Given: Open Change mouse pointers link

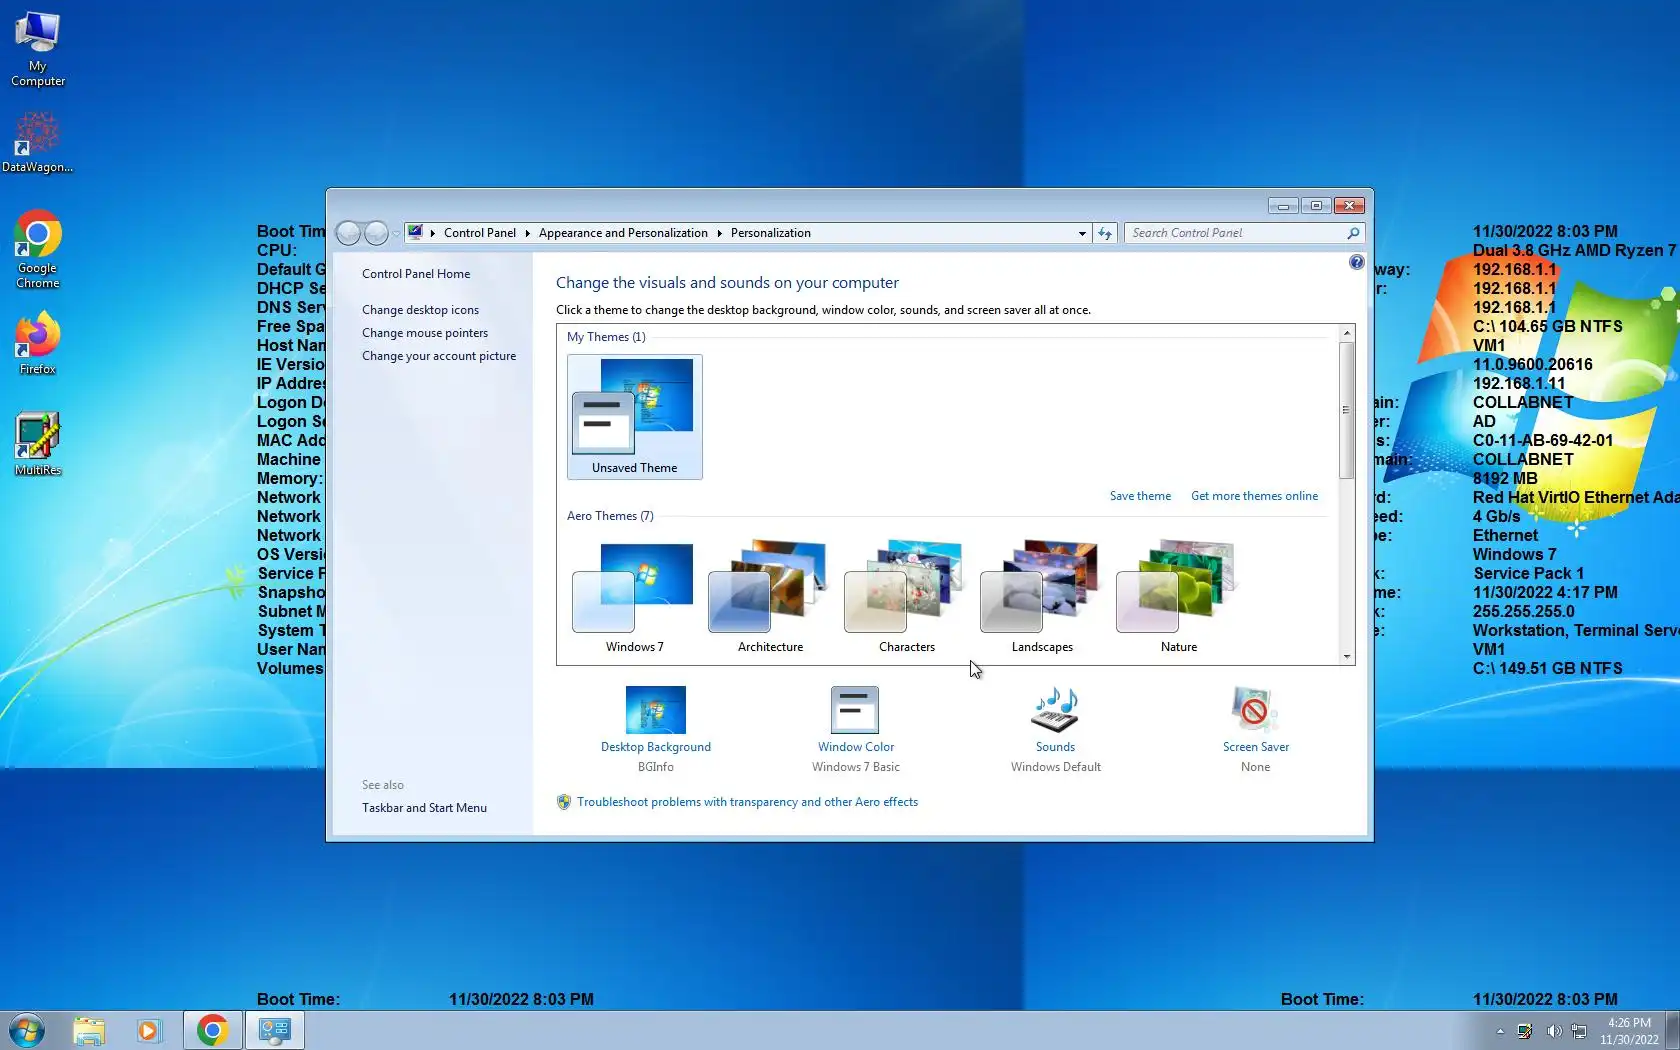Looking at the screenshot, I should (425, 333).
